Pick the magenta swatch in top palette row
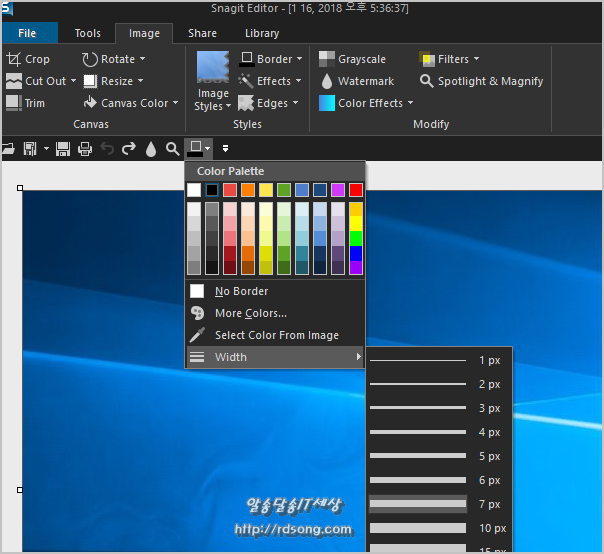The width and height of the screenshot is (604, 554). click(338, 190)
